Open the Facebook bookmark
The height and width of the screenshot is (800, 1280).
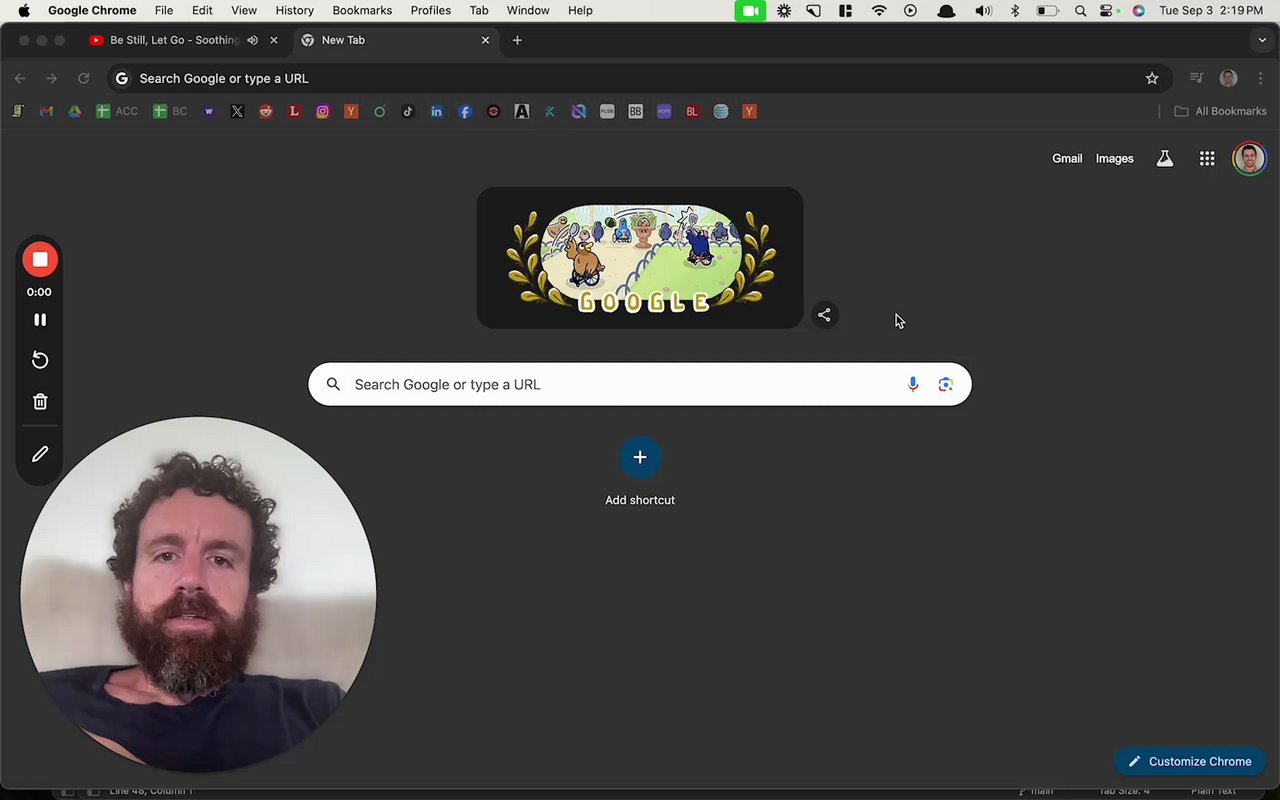465,111
